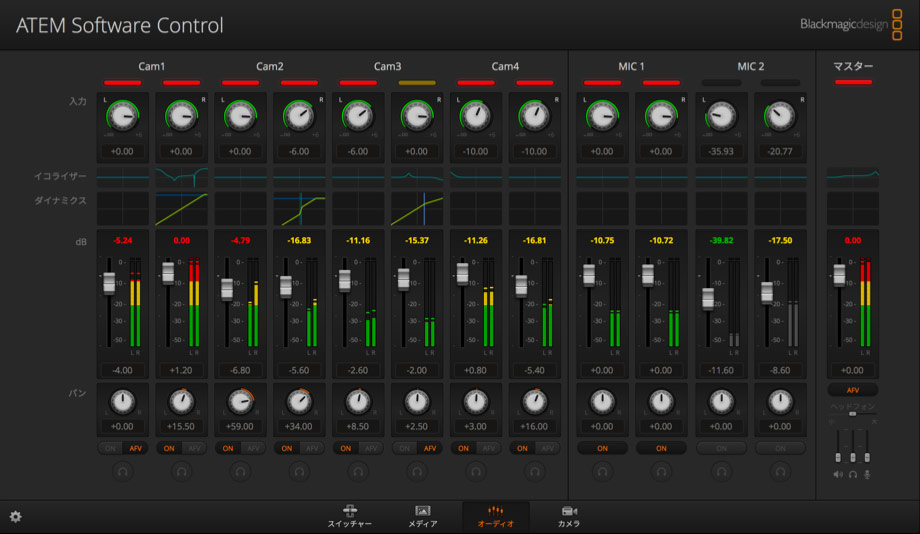Toggle ON for Cam3 left channel

[346, 448]
